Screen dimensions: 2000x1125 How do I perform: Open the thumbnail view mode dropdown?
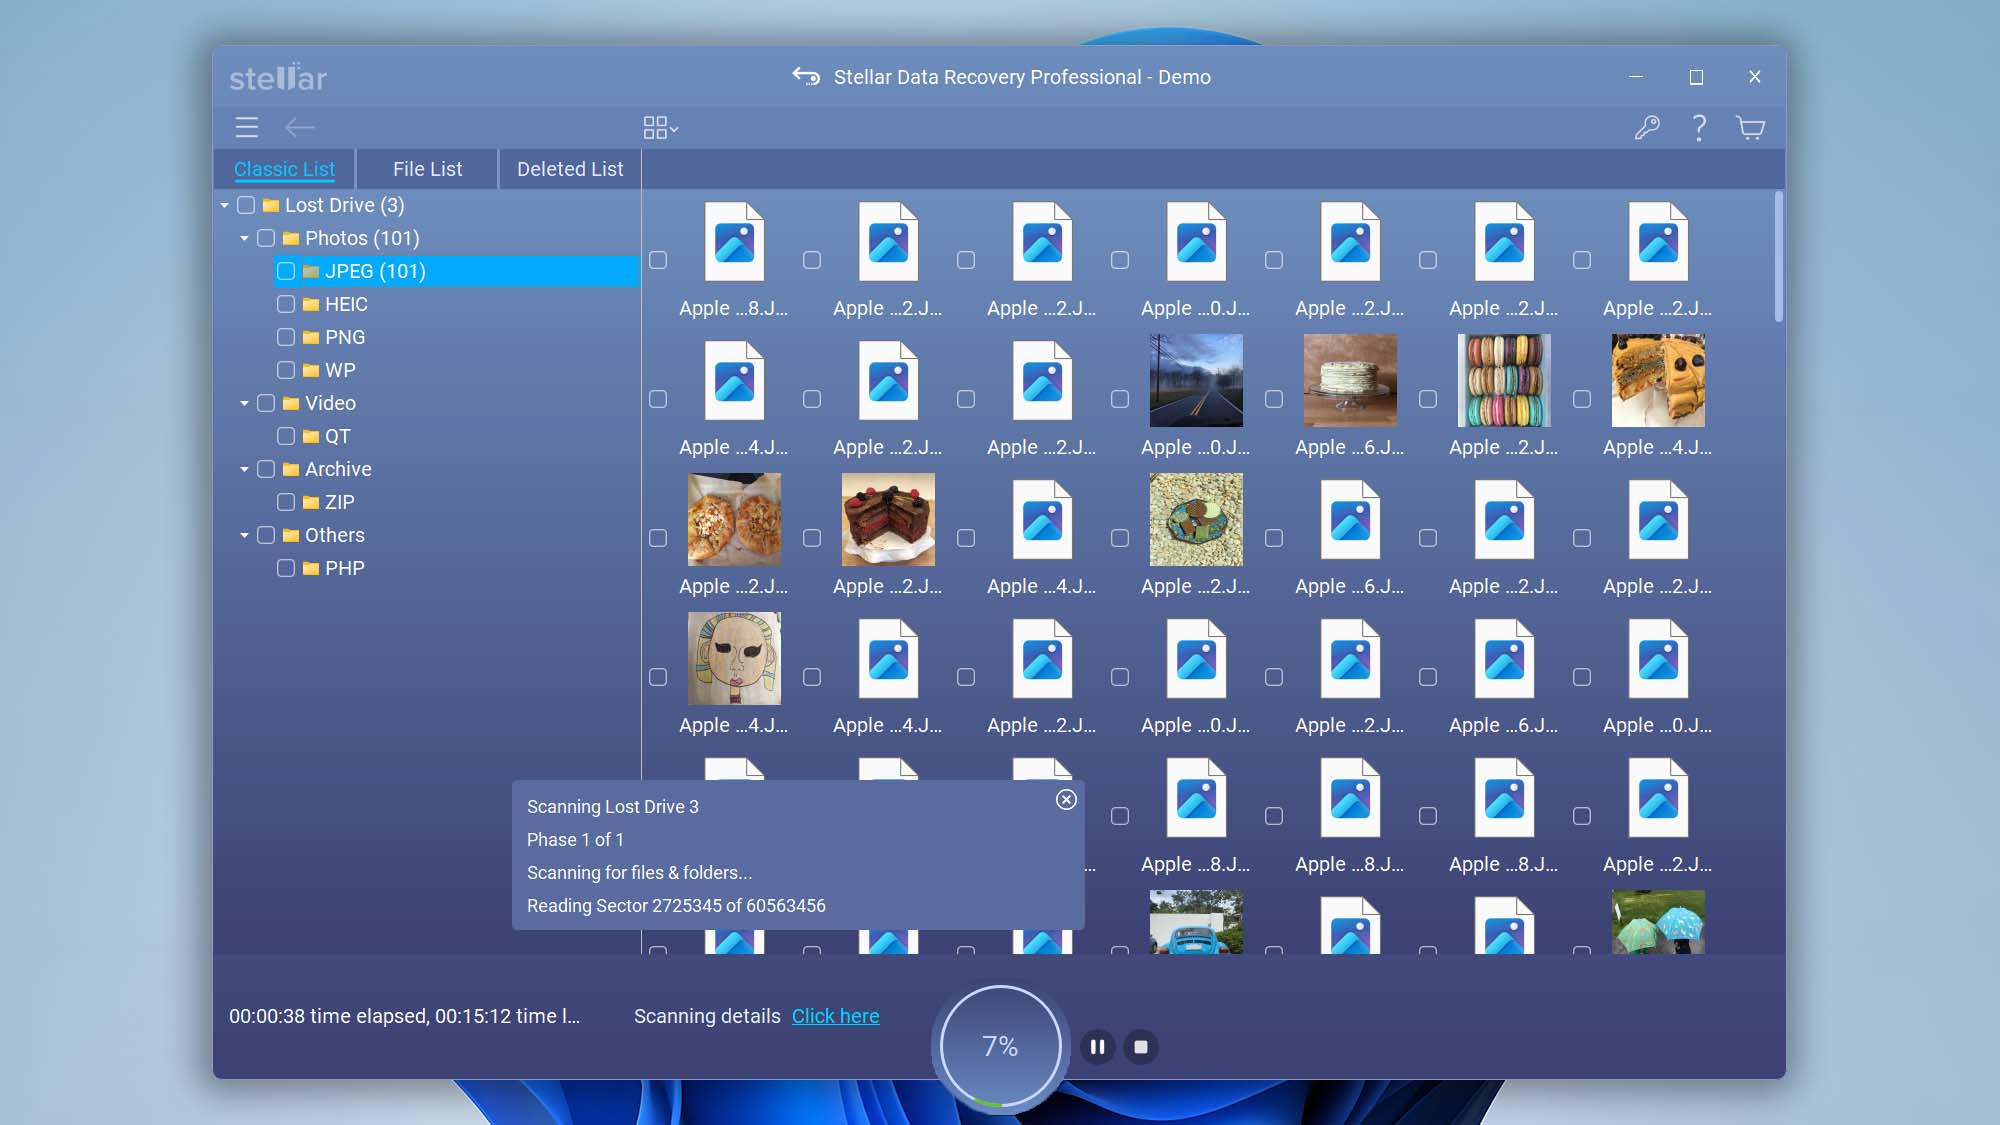pos(660,128)
